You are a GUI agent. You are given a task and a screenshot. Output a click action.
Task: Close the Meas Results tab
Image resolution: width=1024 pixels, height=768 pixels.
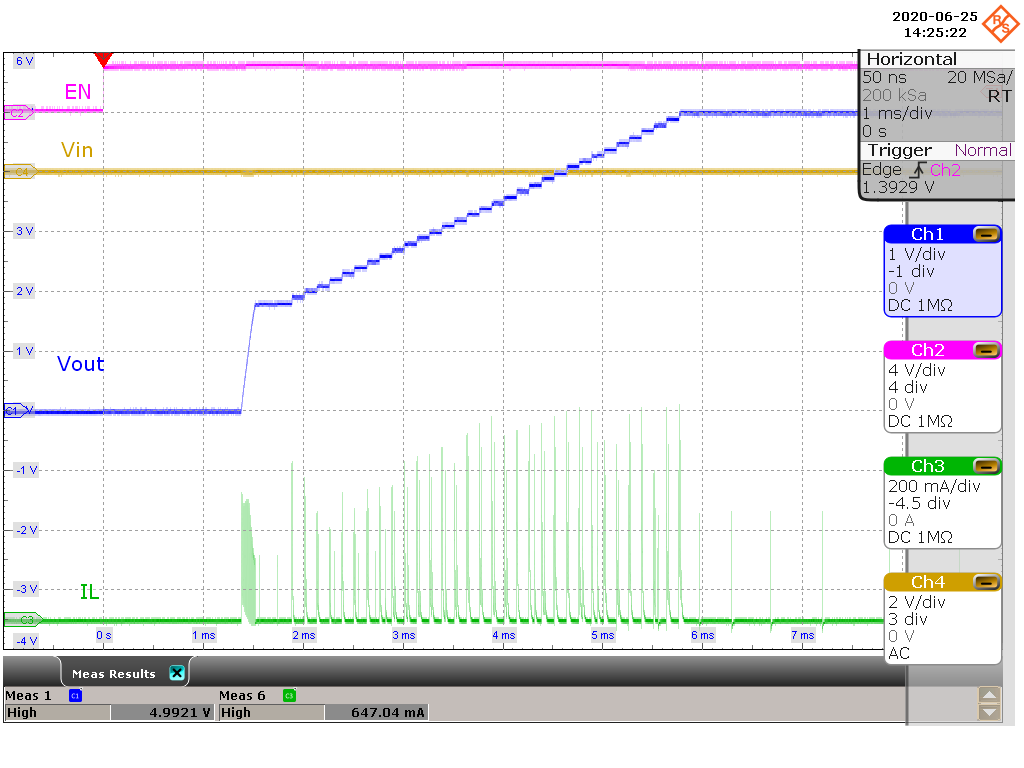(177, 673)
